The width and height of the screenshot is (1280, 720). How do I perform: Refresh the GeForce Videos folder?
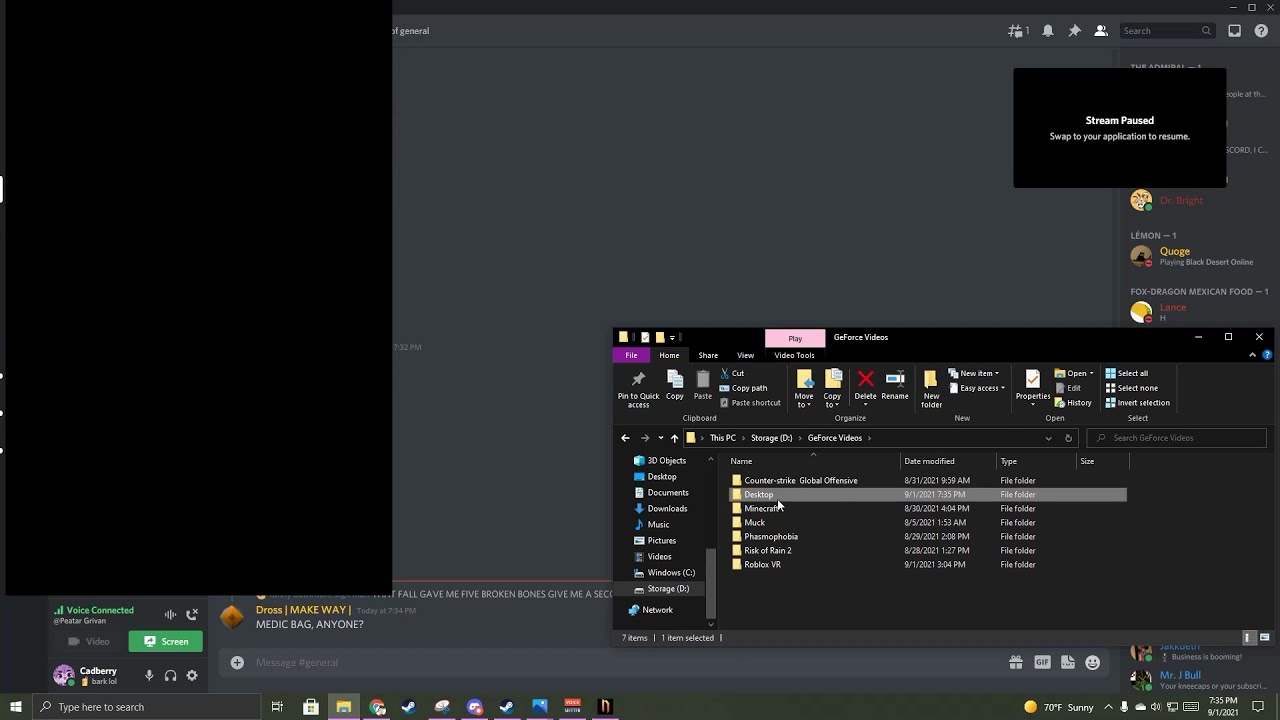(1068, 438)
